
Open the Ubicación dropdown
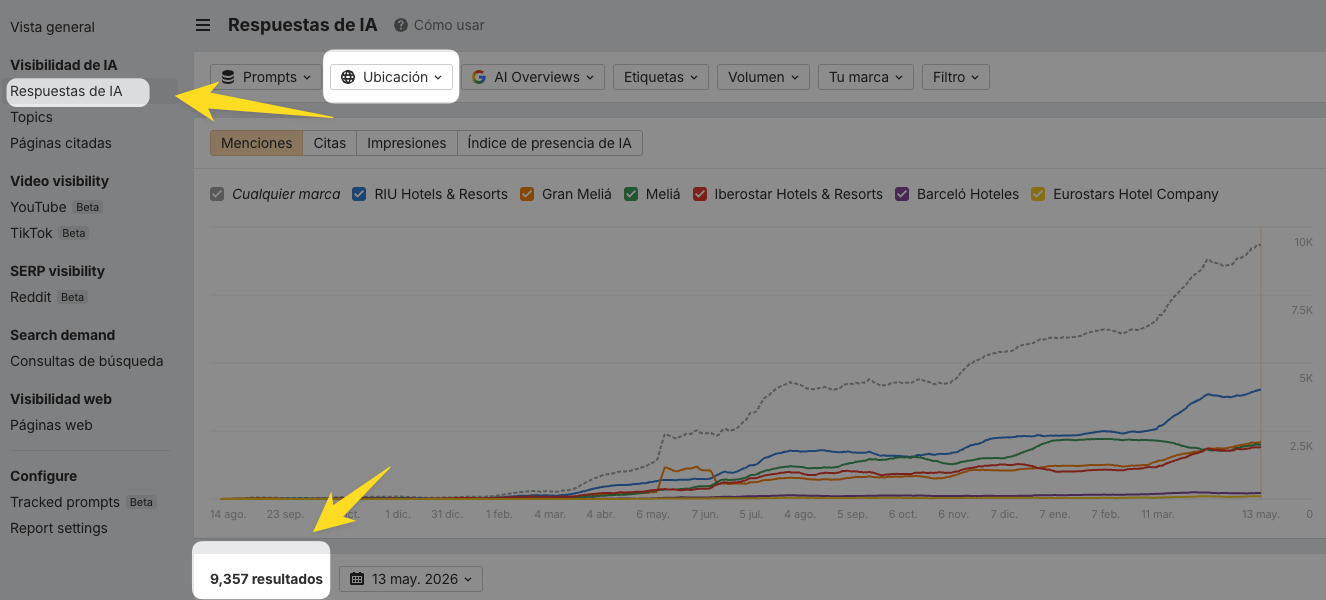click(x=391, y=77)
